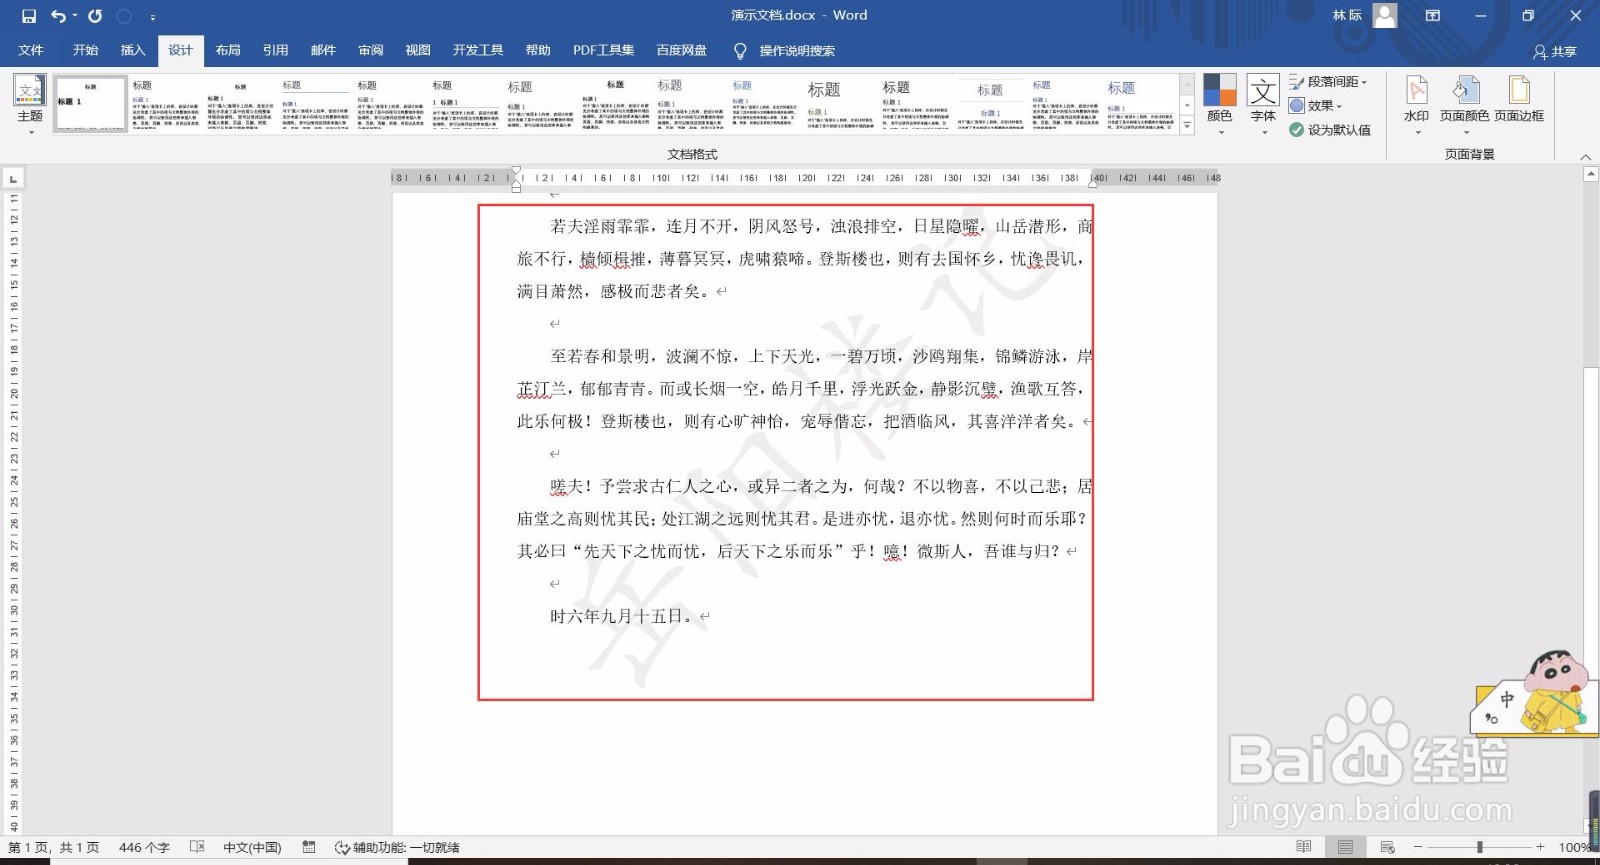Switch to Read Mode view
The width and height of the screenshot is (1600, 865).
pyautogui.click(x=1303, y=847)
